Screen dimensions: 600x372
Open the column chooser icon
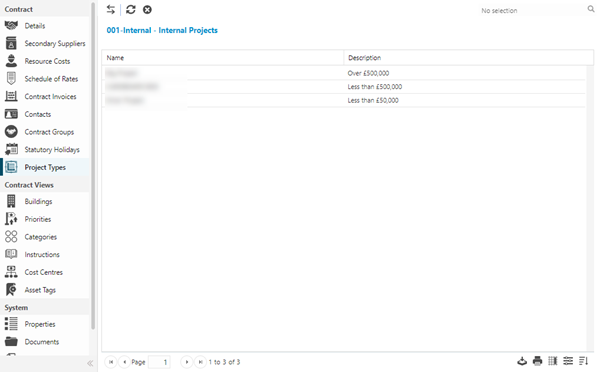(553, 361)
